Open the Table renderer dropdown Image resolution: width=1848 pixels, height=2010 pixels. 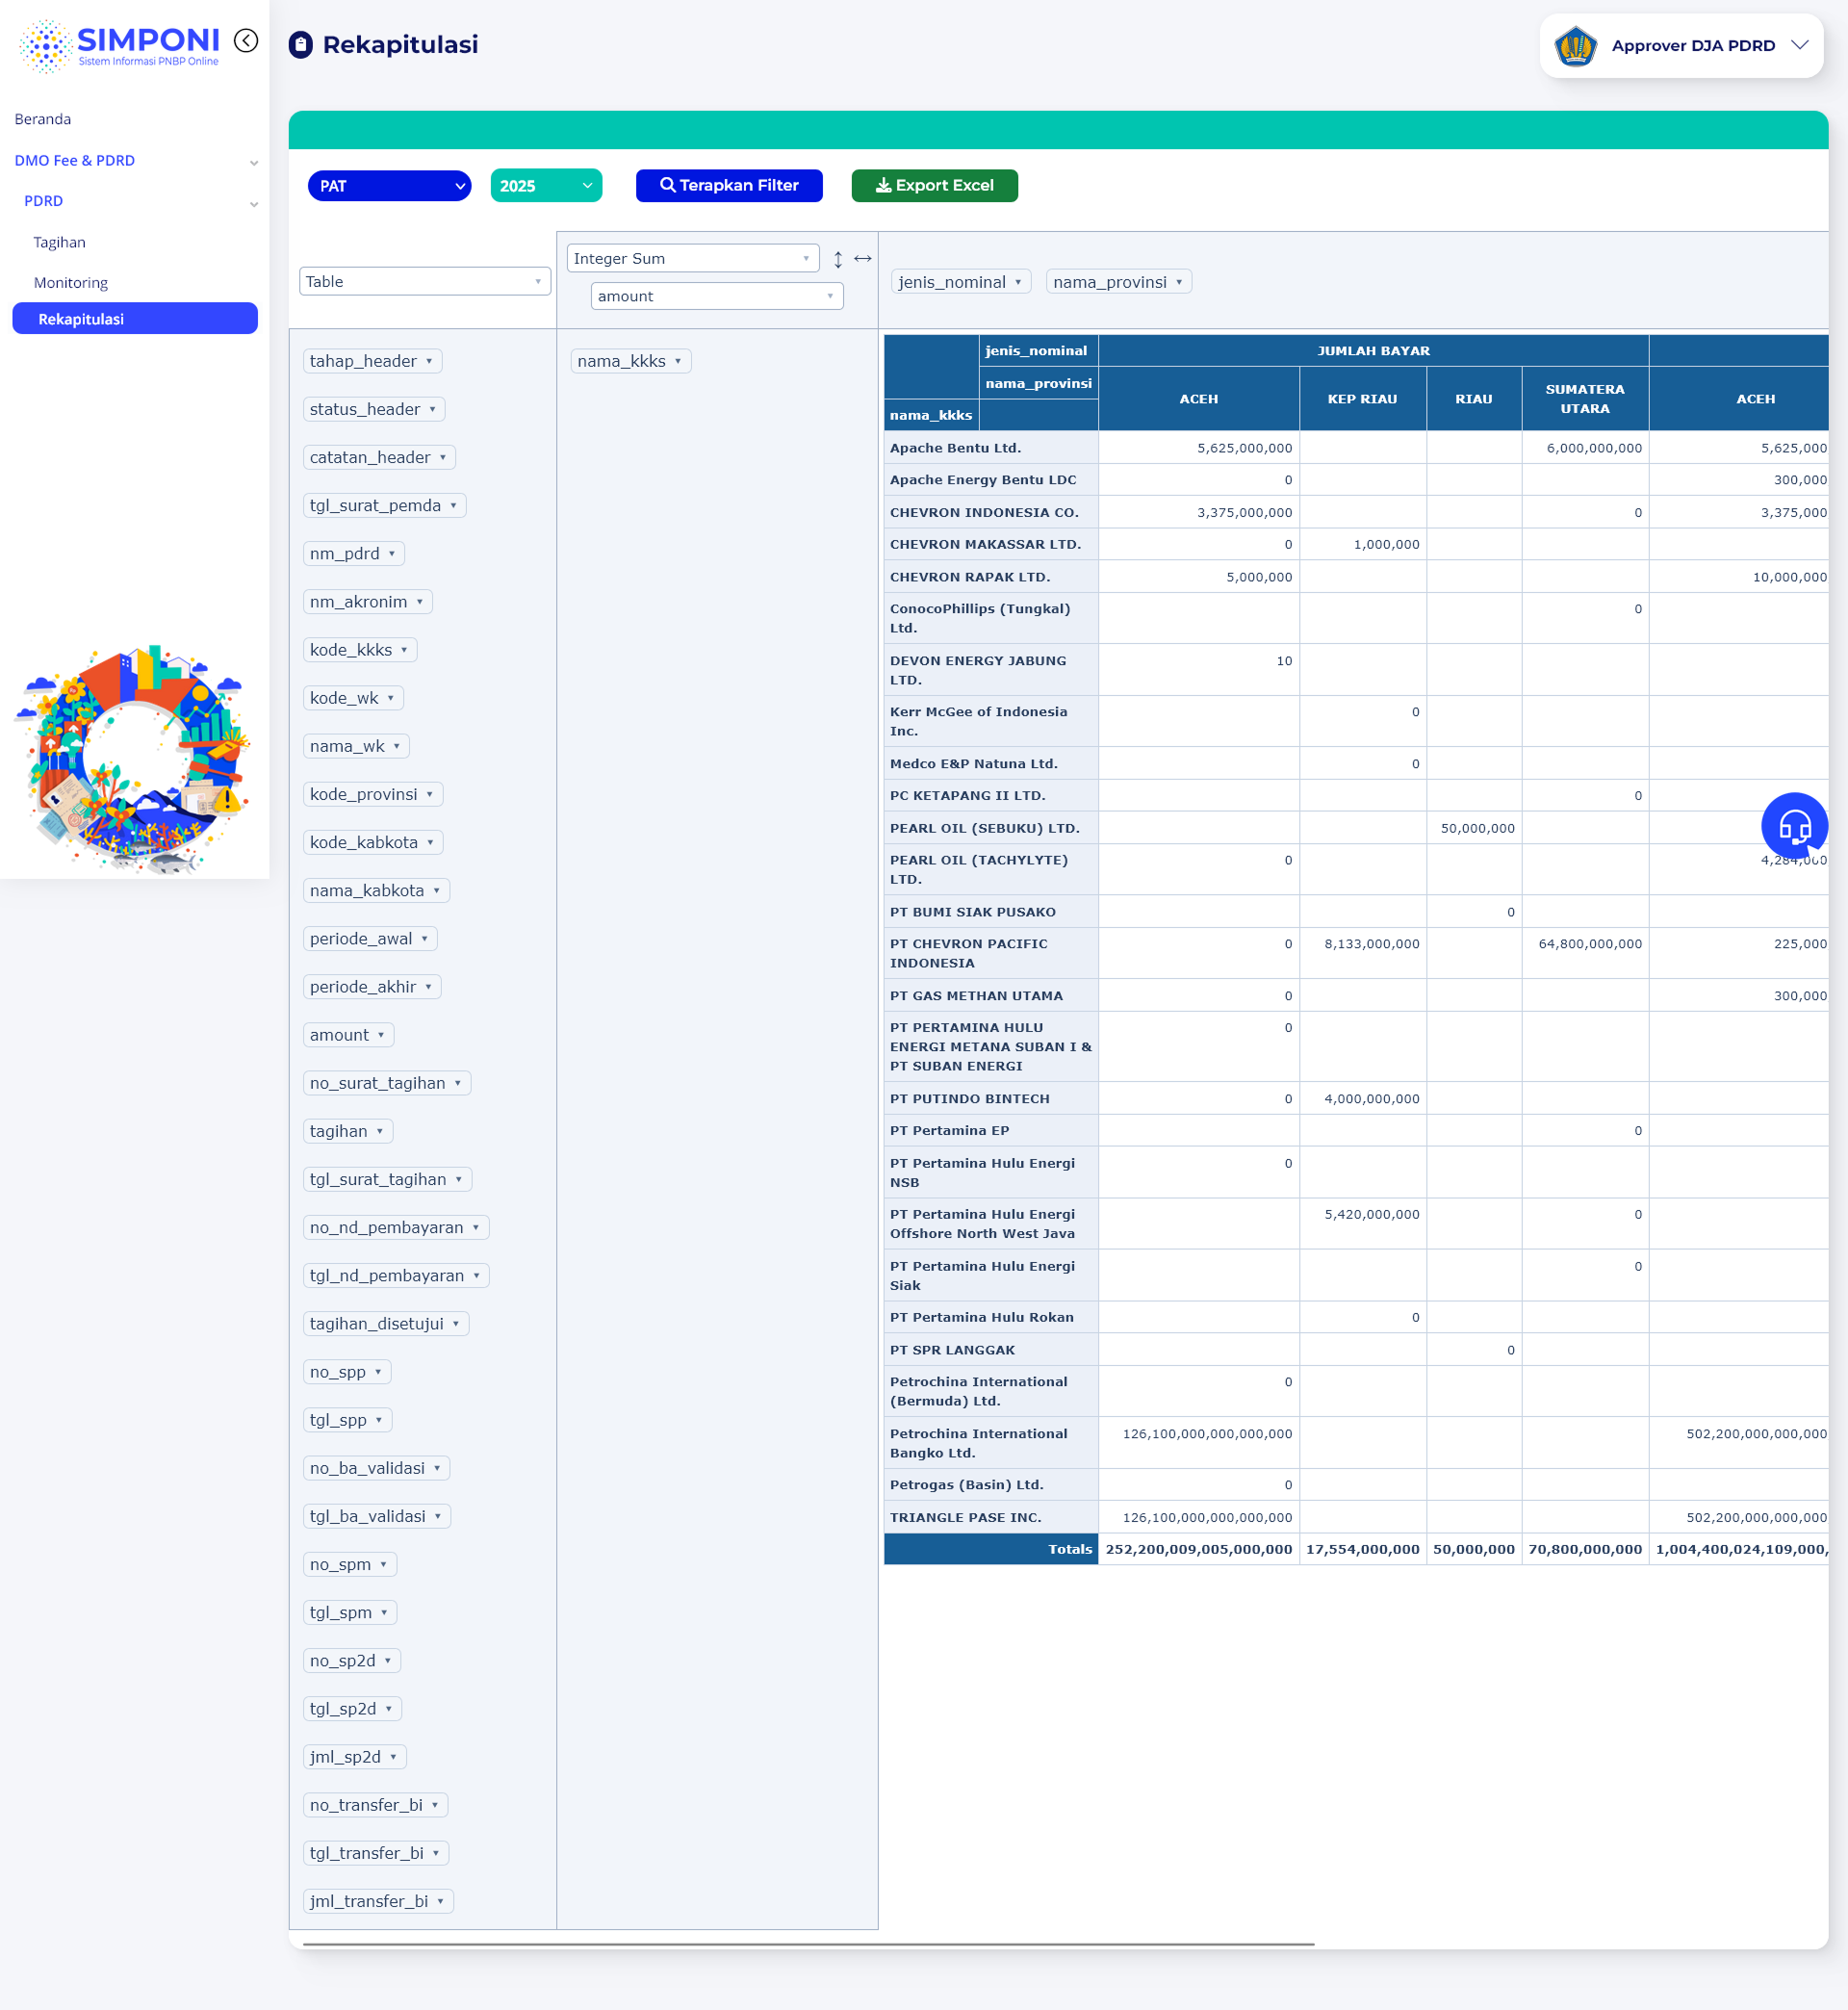pyautogui.click(x=425, y=282)
